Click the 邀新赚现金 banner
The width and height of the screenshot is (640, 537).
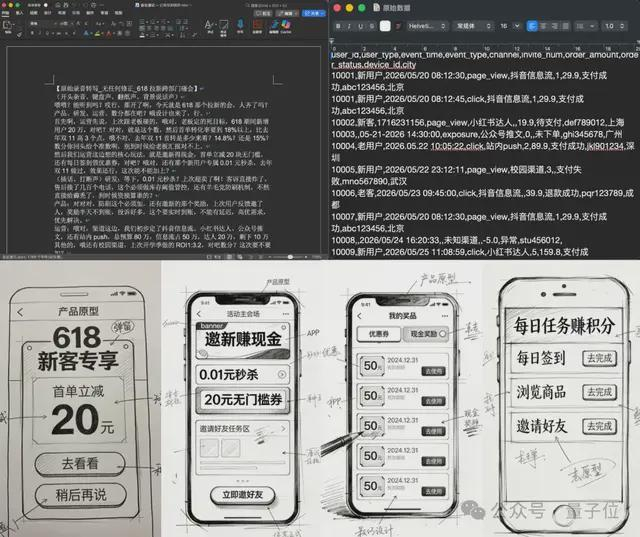243,341
